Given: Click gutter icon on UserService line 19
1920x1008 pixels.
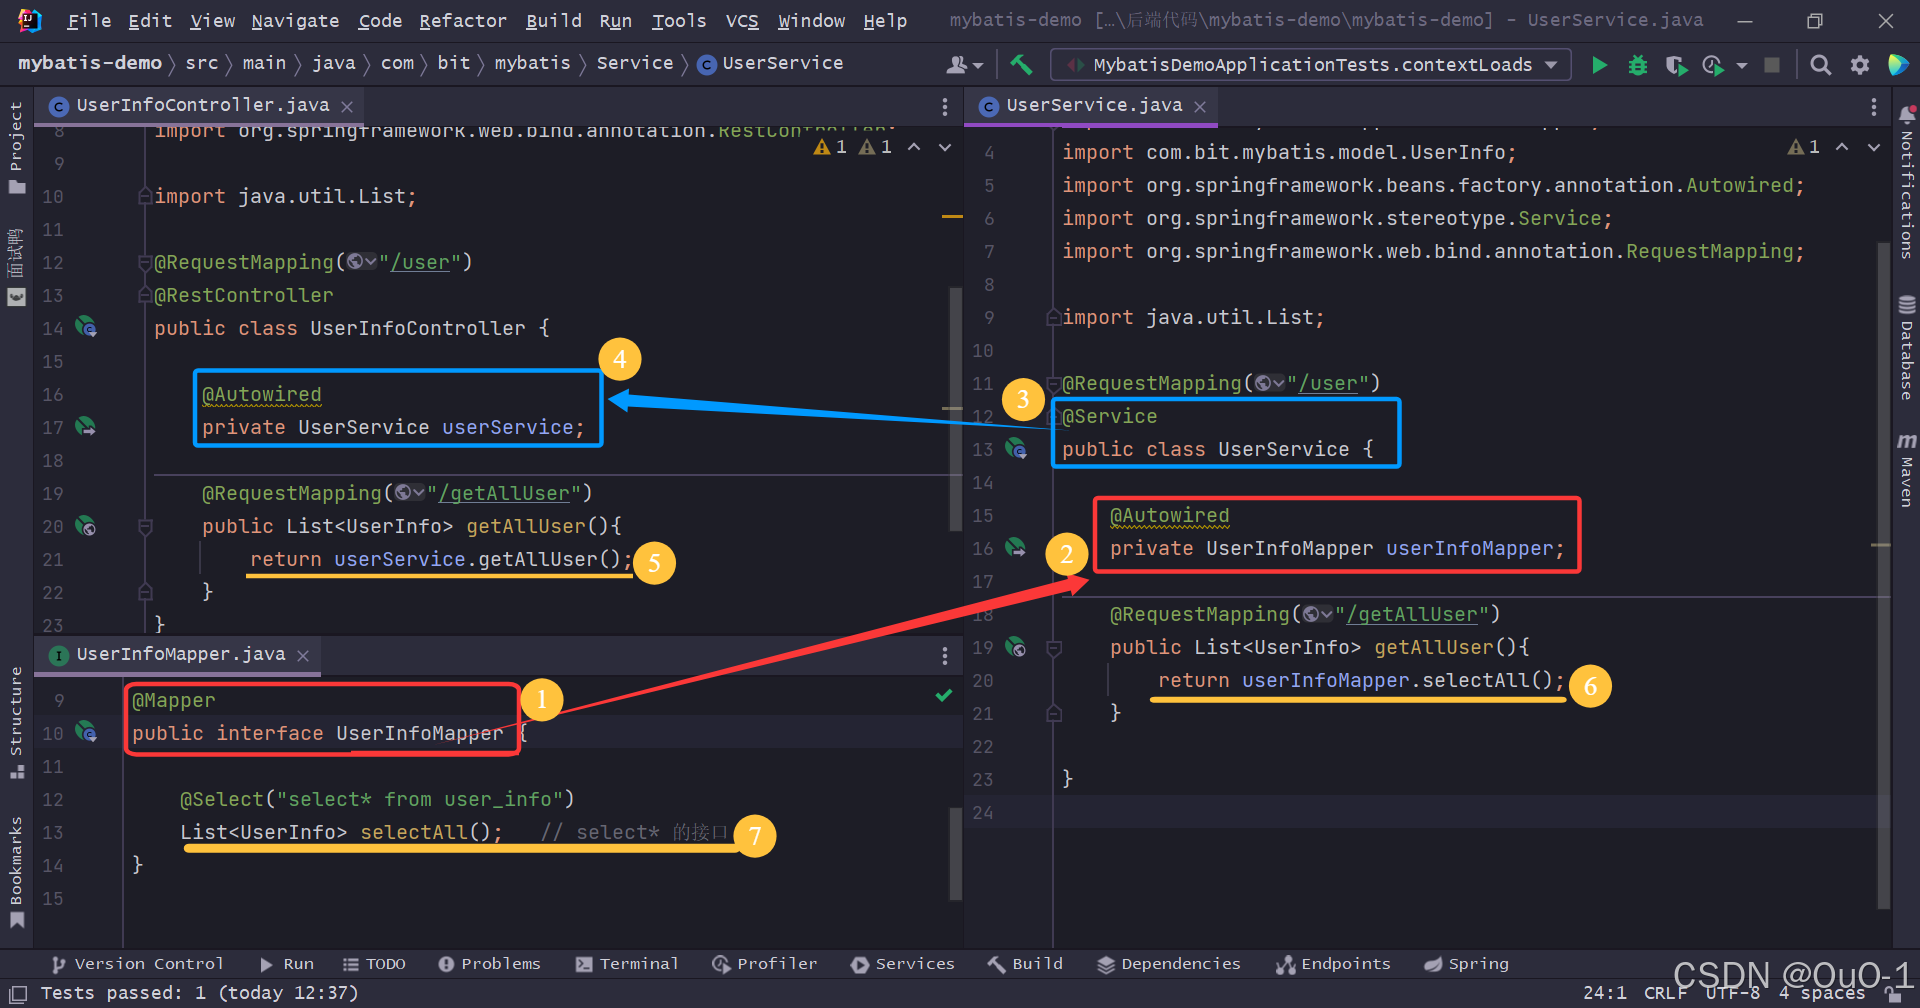Looking at the screenshot, I should [1016, 647].
